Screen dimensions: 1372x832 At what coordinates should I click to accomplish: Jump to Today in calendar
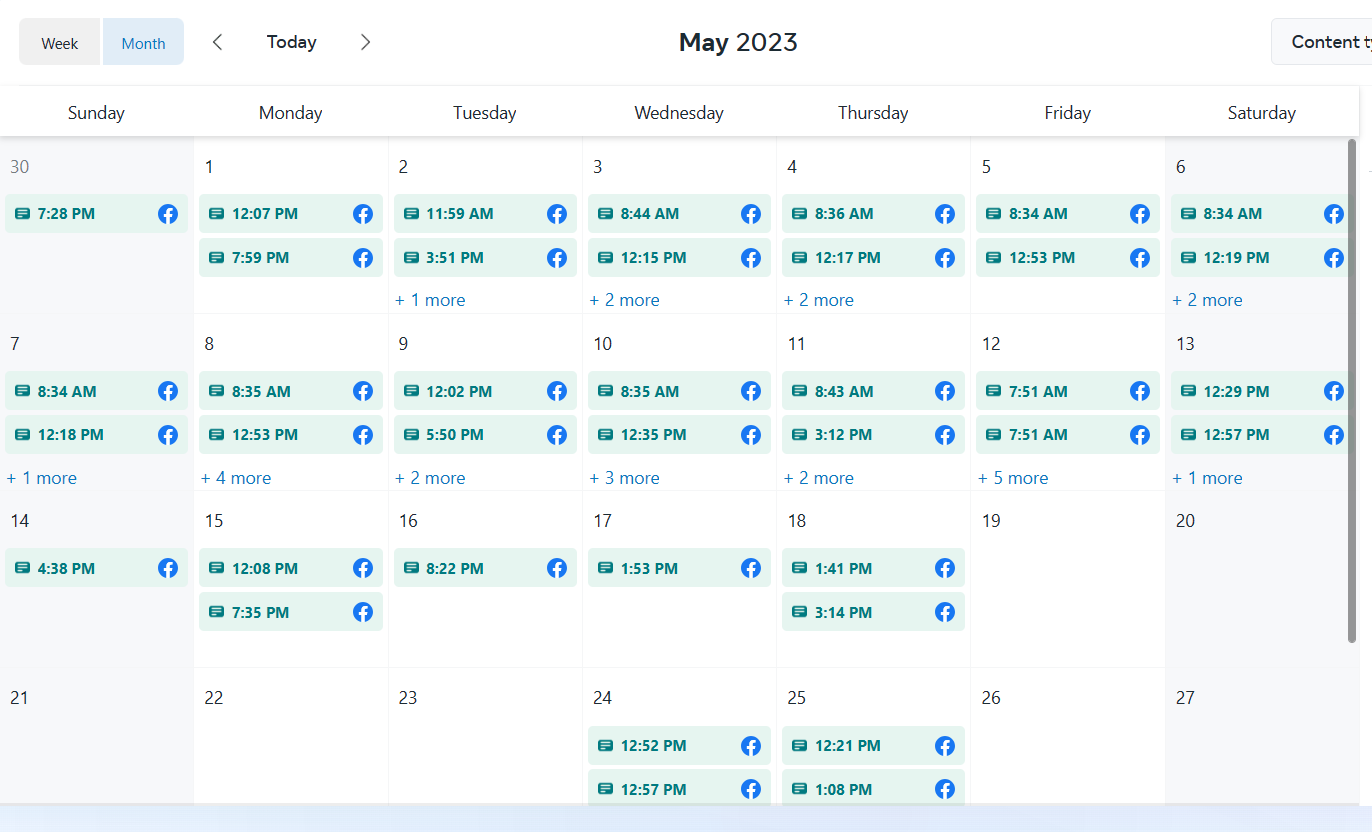coord(291,42)
